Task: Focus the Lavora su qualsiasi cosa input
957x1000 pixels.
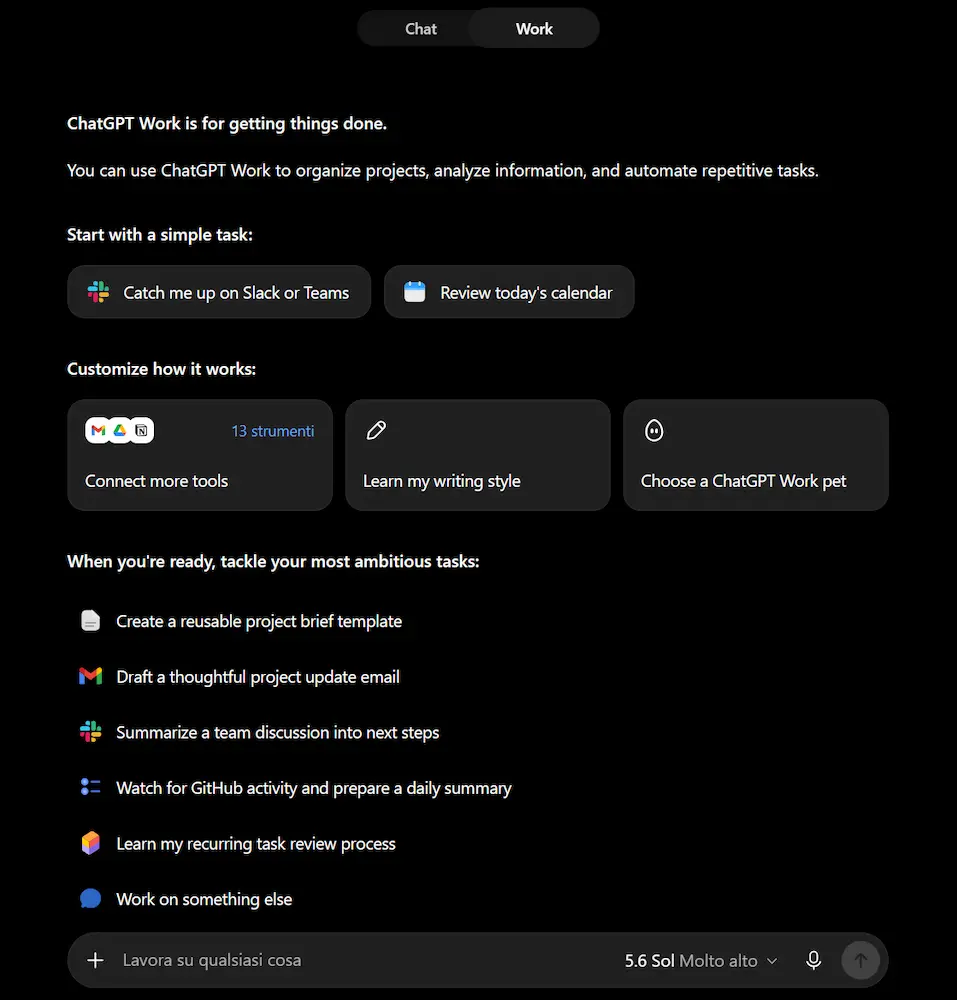Action: pyautogui.click(x=363, y=960)
